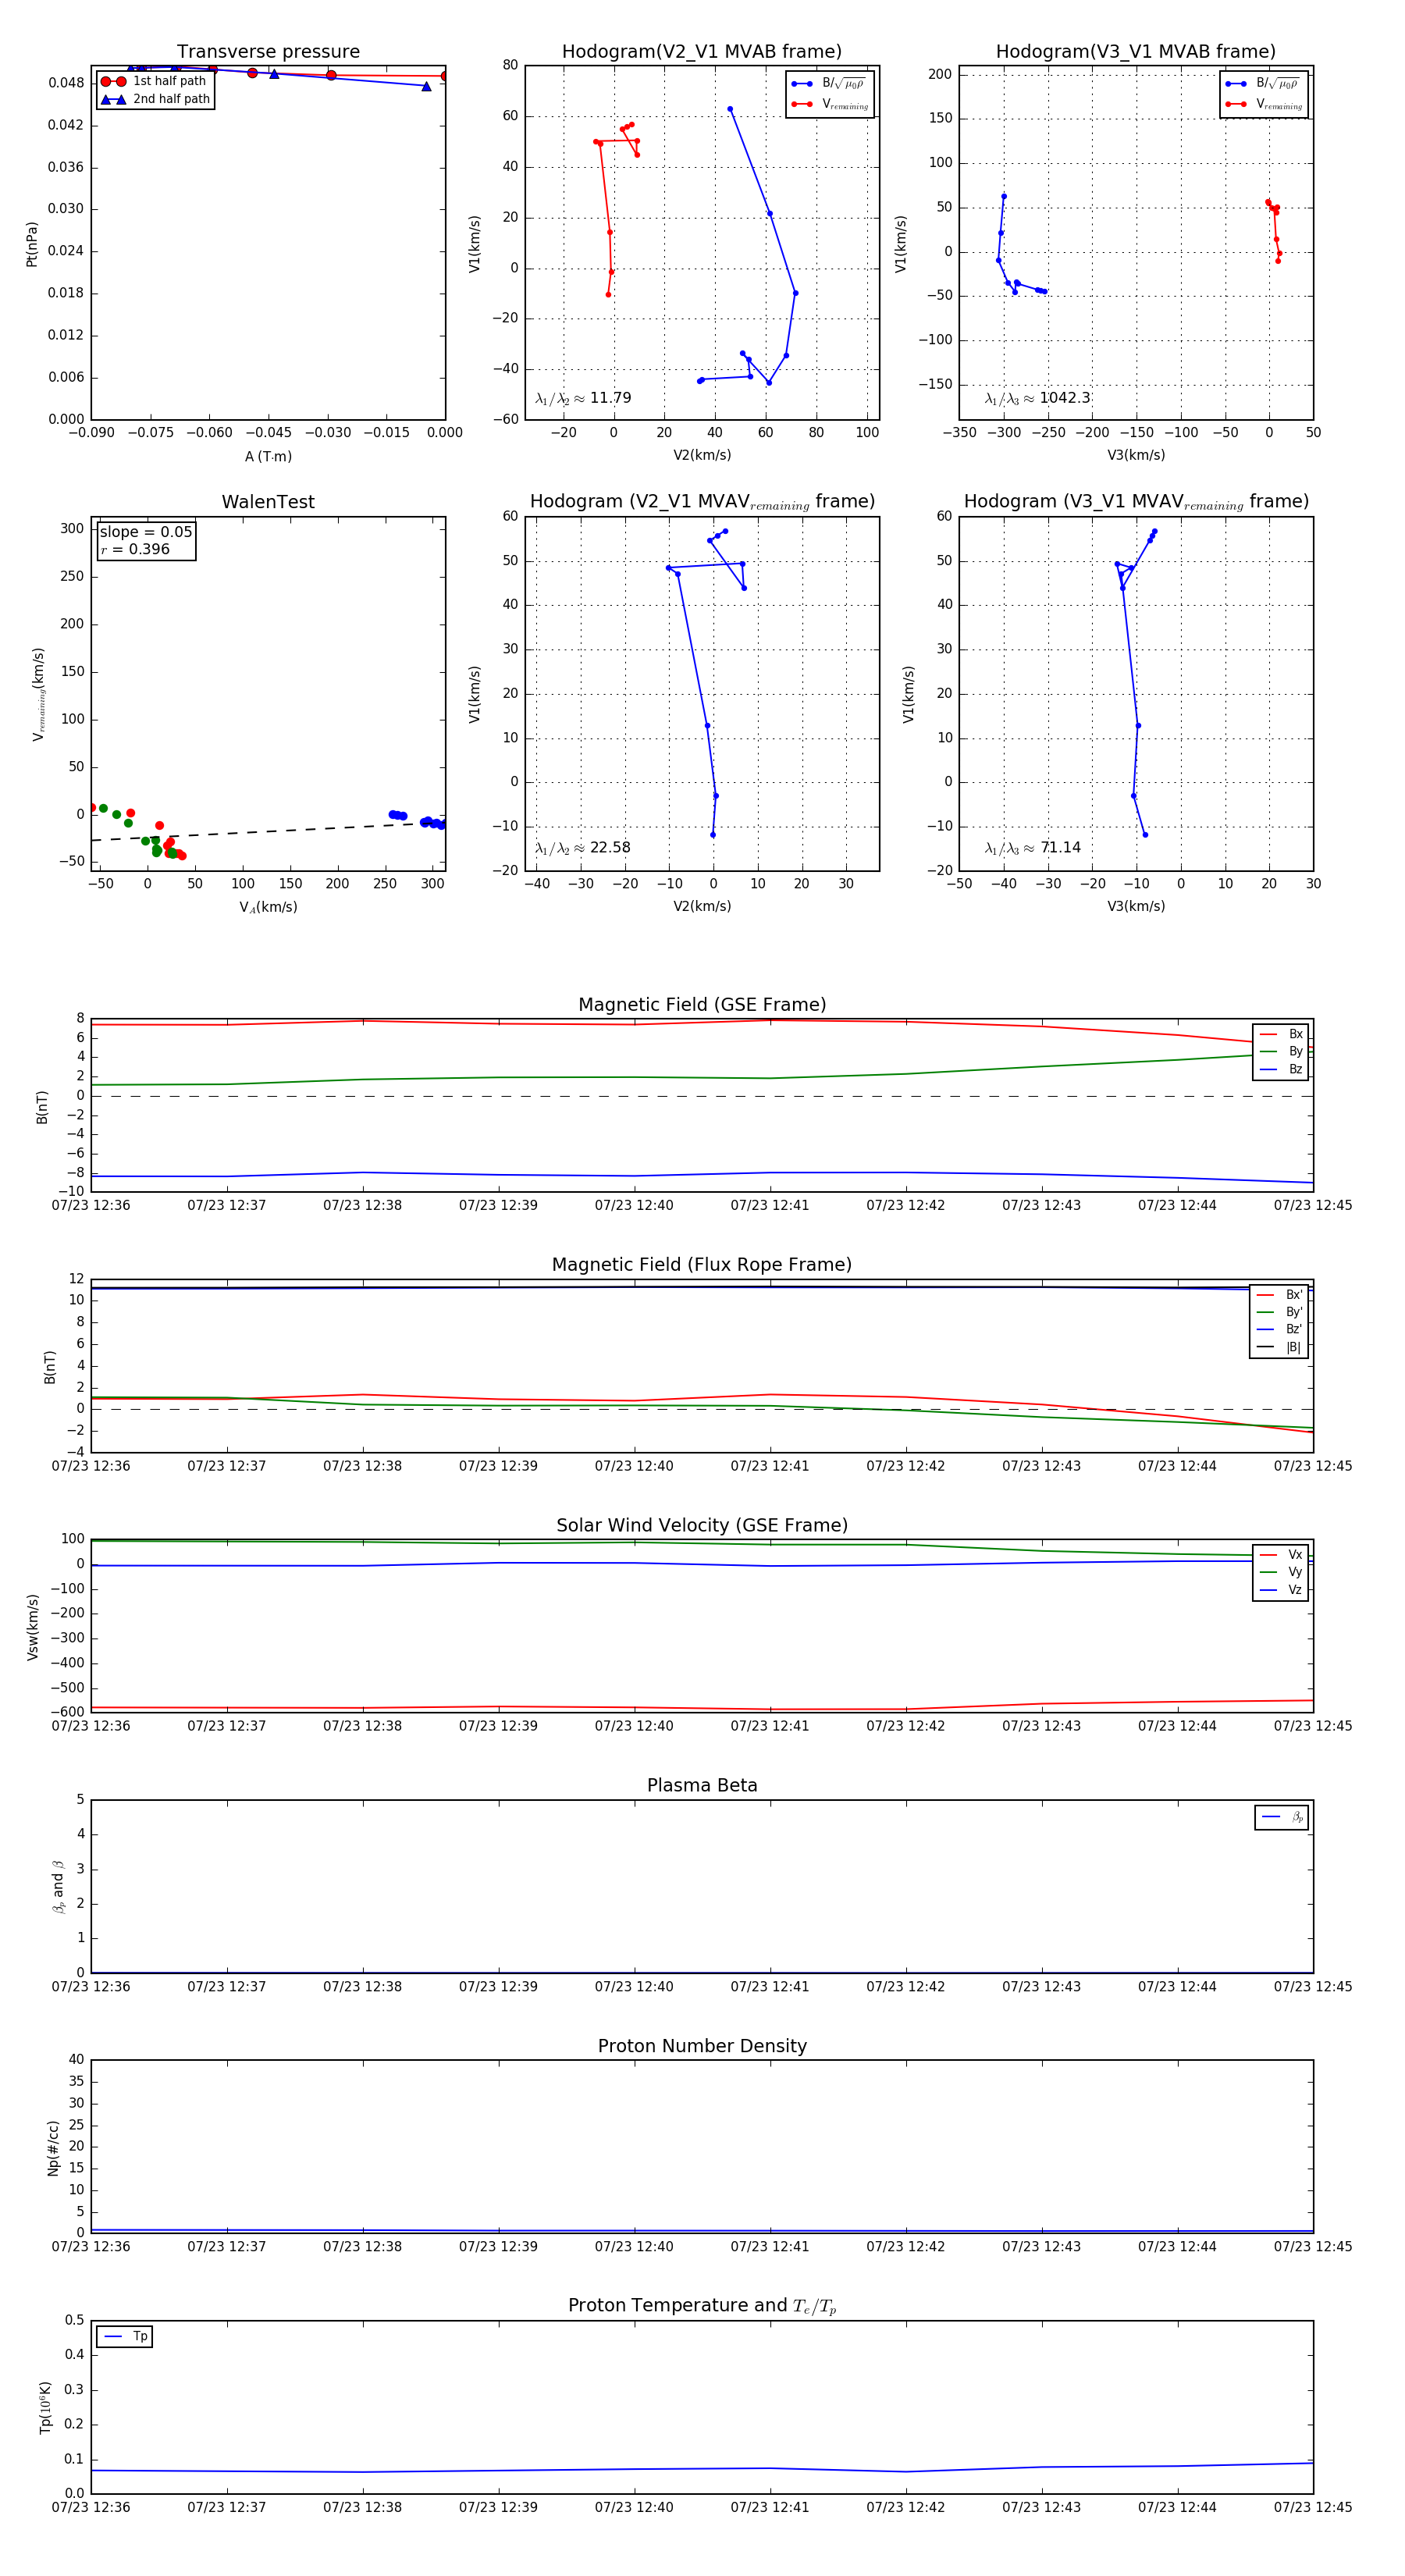This screenshot has width=1405, height=2576.
Task: Click the eigenvalue ratio value 1042.3
Action: click(x=1065, y=398)
